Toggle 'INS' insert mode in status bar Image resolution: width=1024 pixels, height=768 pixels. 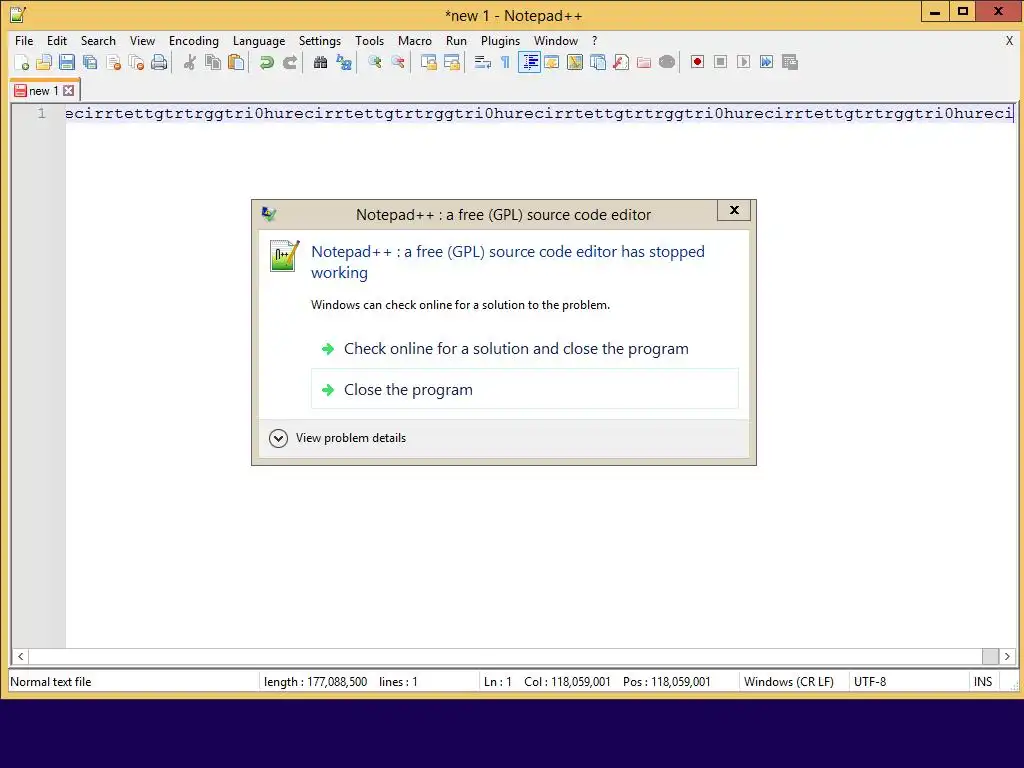tap(983, 682)
